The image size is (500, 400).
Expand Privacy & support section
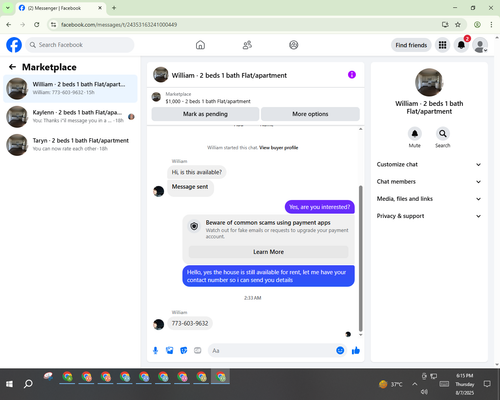click(x=429, y=216)
